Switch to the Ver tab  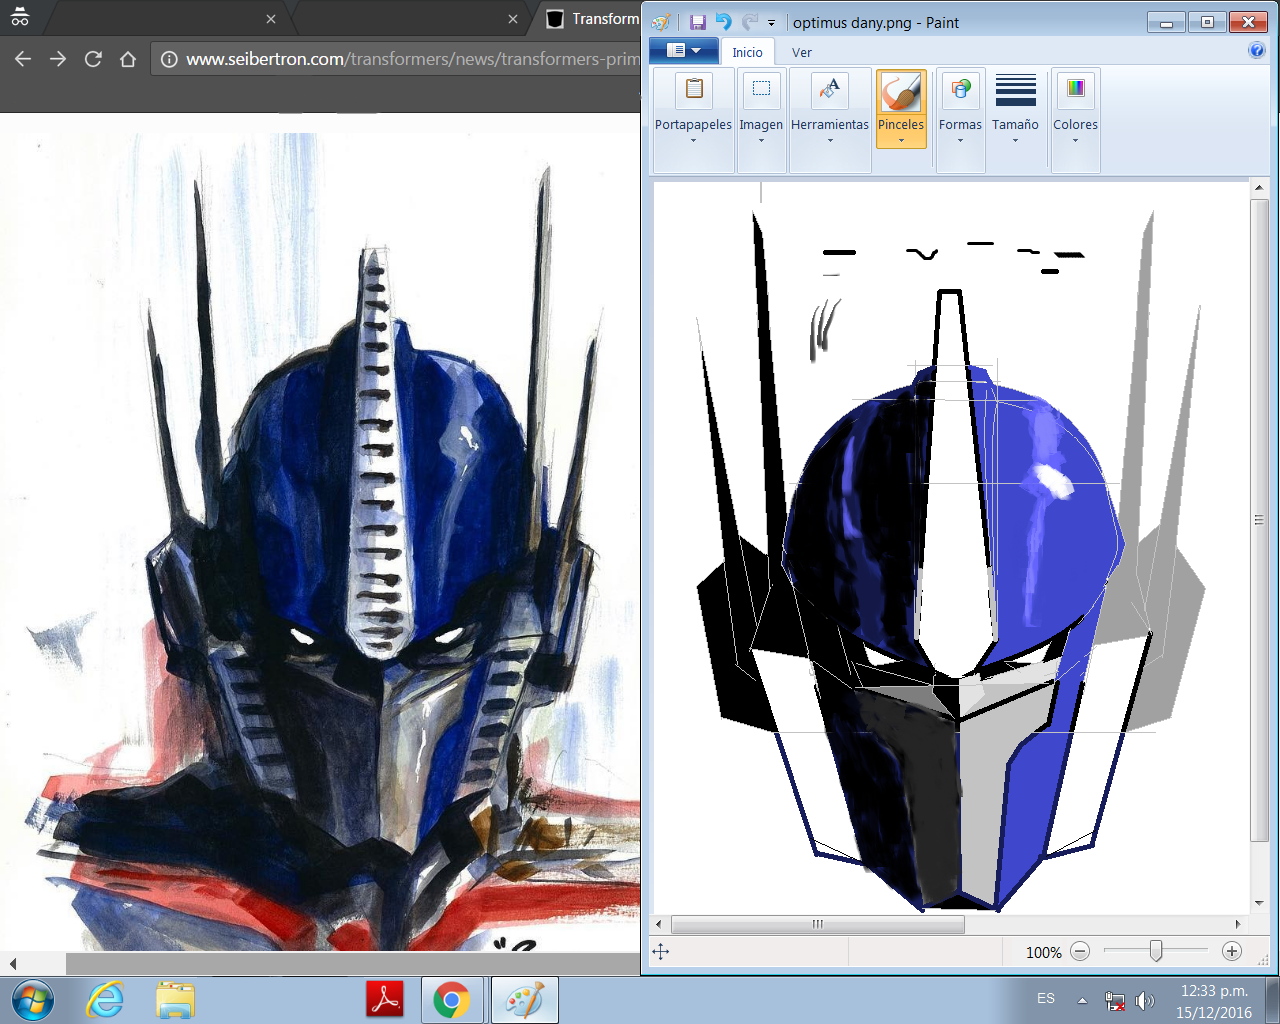pyautogui.click(x=801, y=52)
